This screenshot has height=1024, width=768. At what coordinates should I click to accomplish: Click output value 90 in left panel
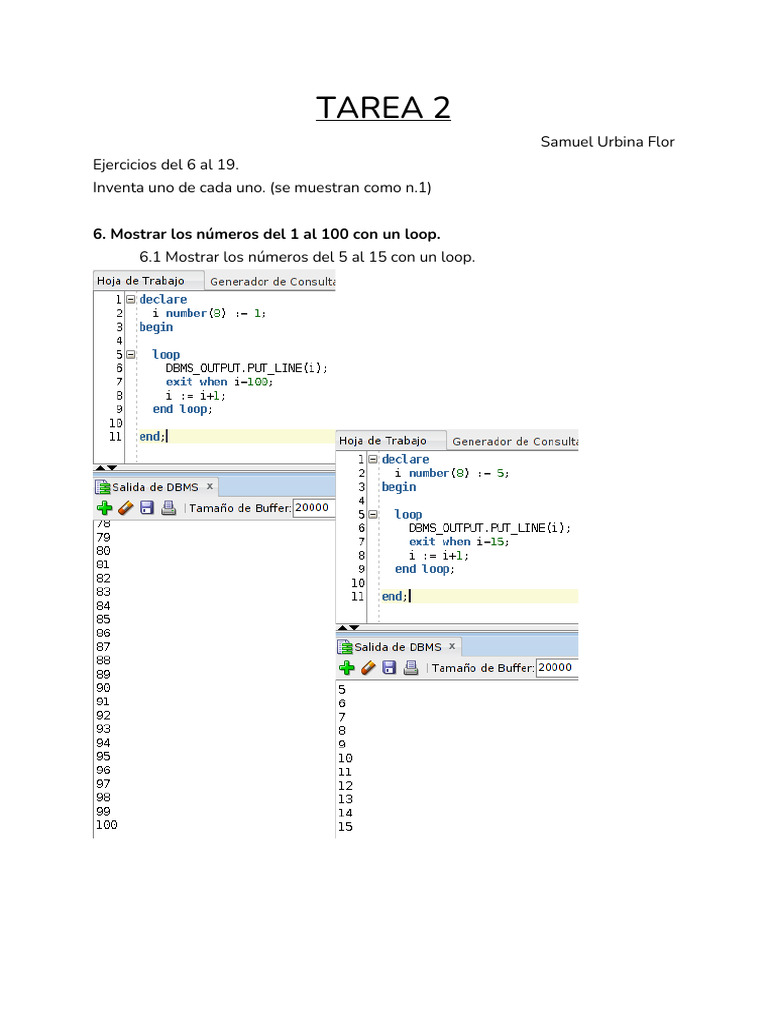point(104,688)
